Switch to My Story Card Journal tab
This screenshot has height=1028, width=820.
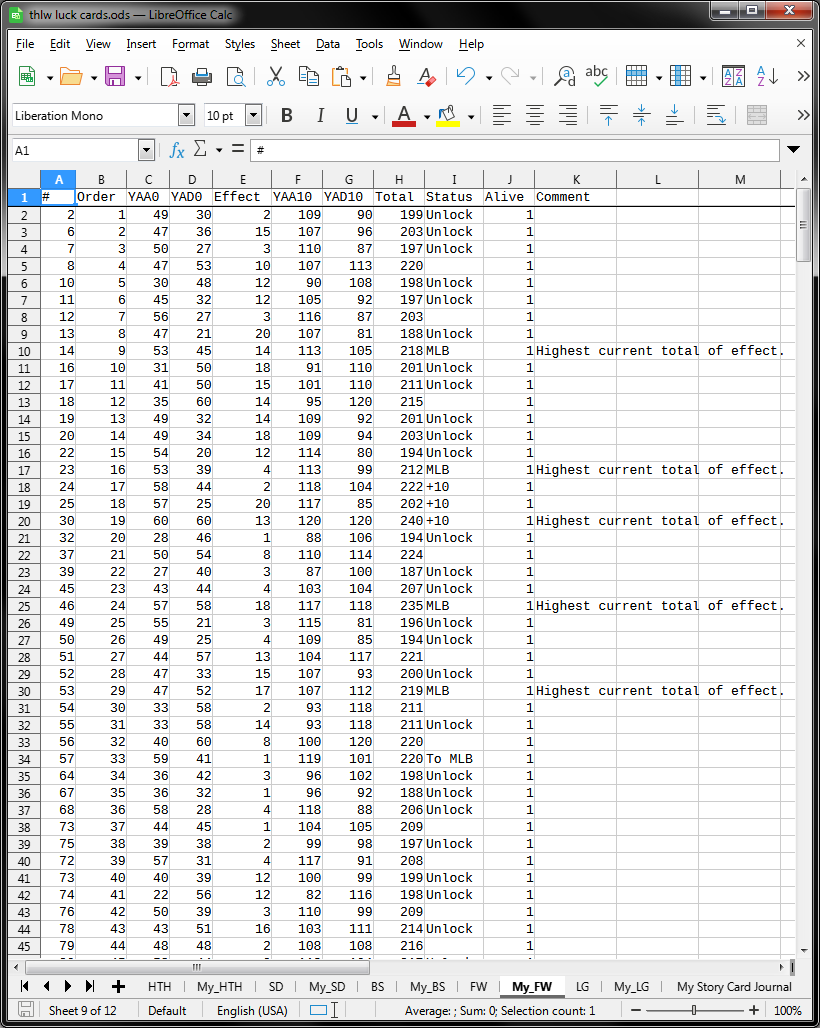coord(734,987)
